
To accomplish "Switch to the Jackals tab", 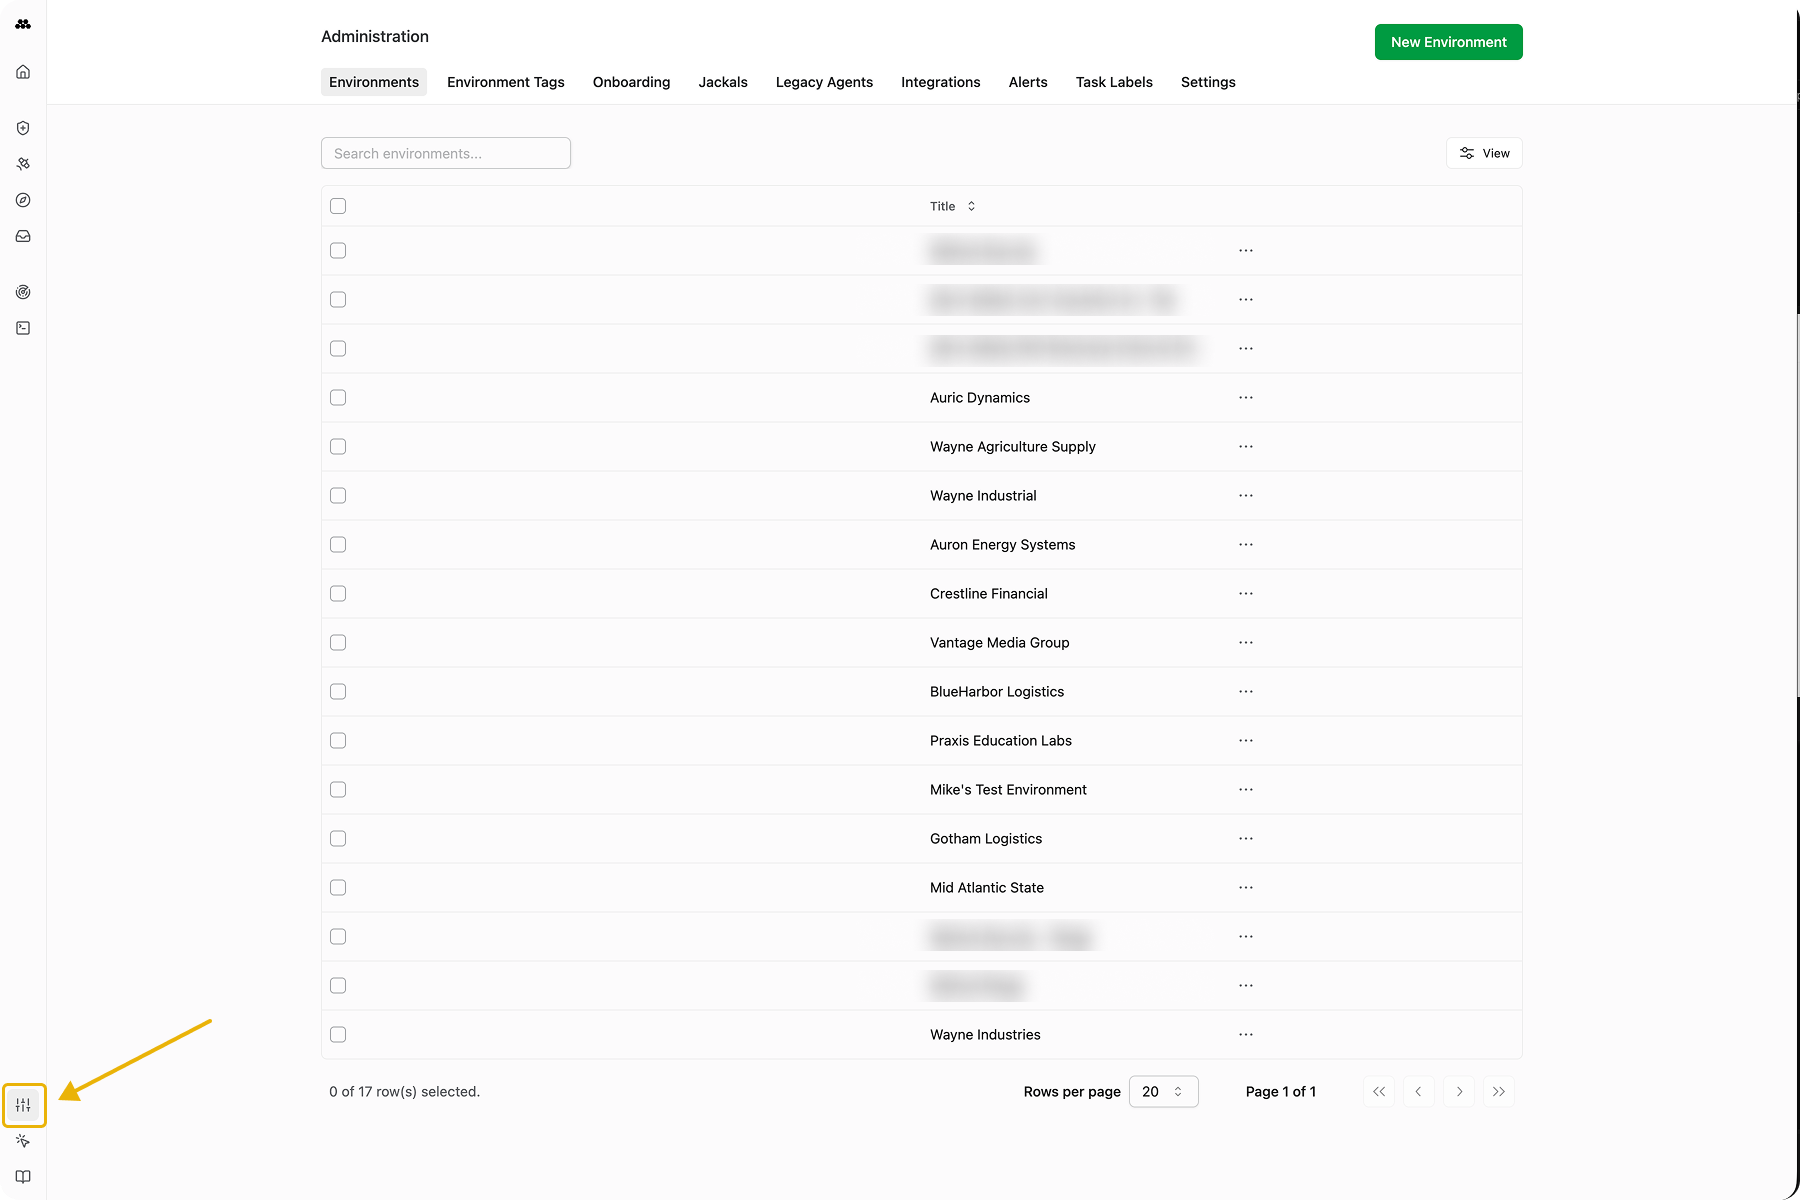I will click(723, 82).
